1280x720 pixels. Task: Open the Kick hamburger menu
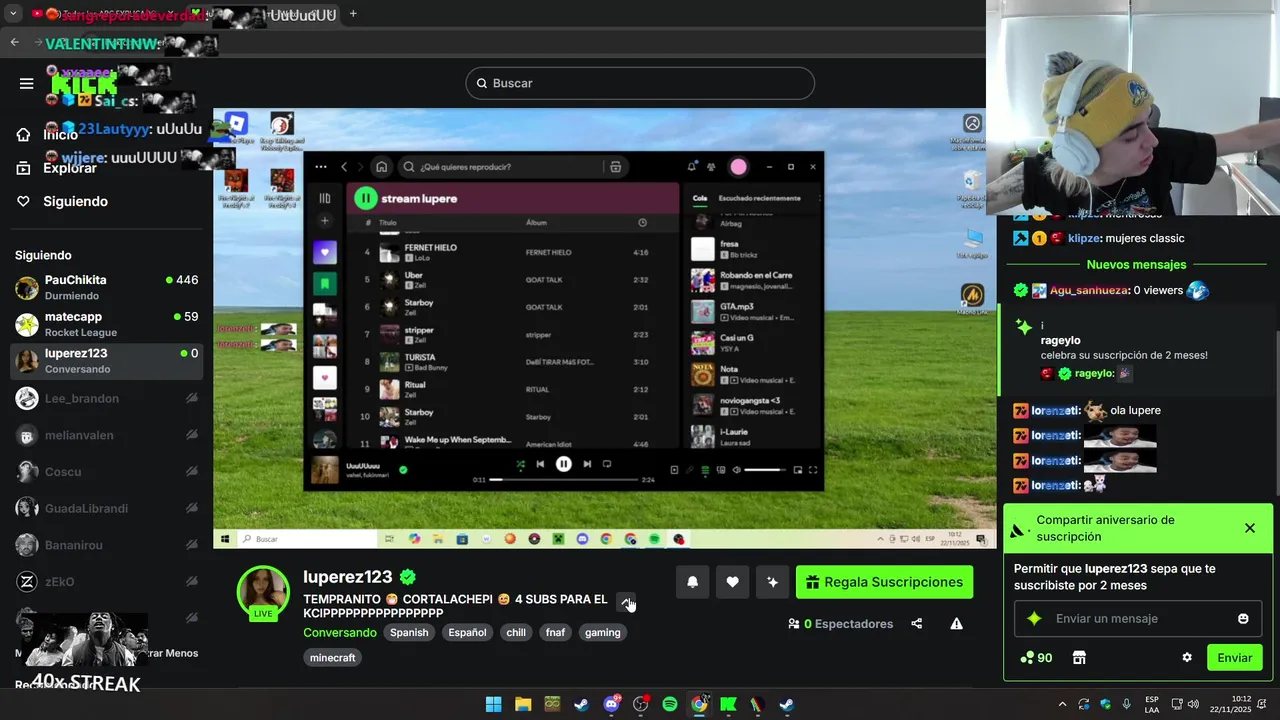coord(27,83)
